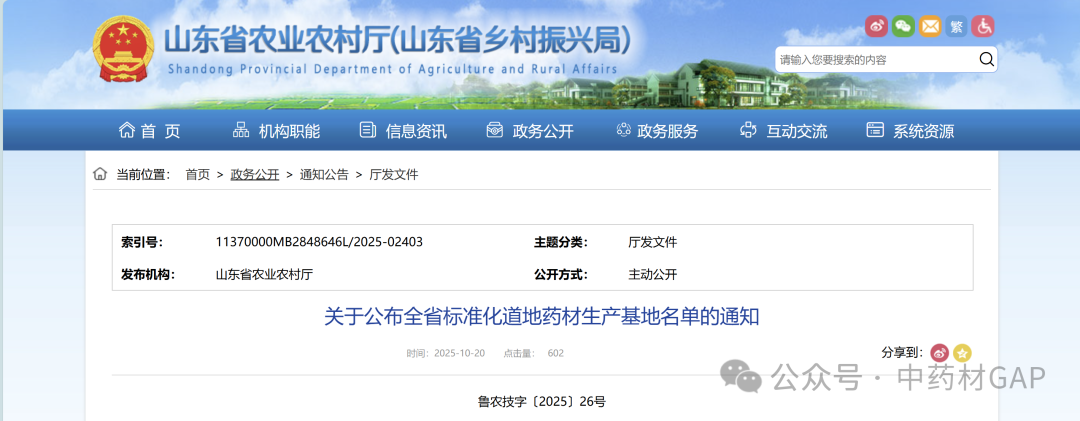
Task: Open the 机构职能 navigation menu
Action: [x=276, y=131]
